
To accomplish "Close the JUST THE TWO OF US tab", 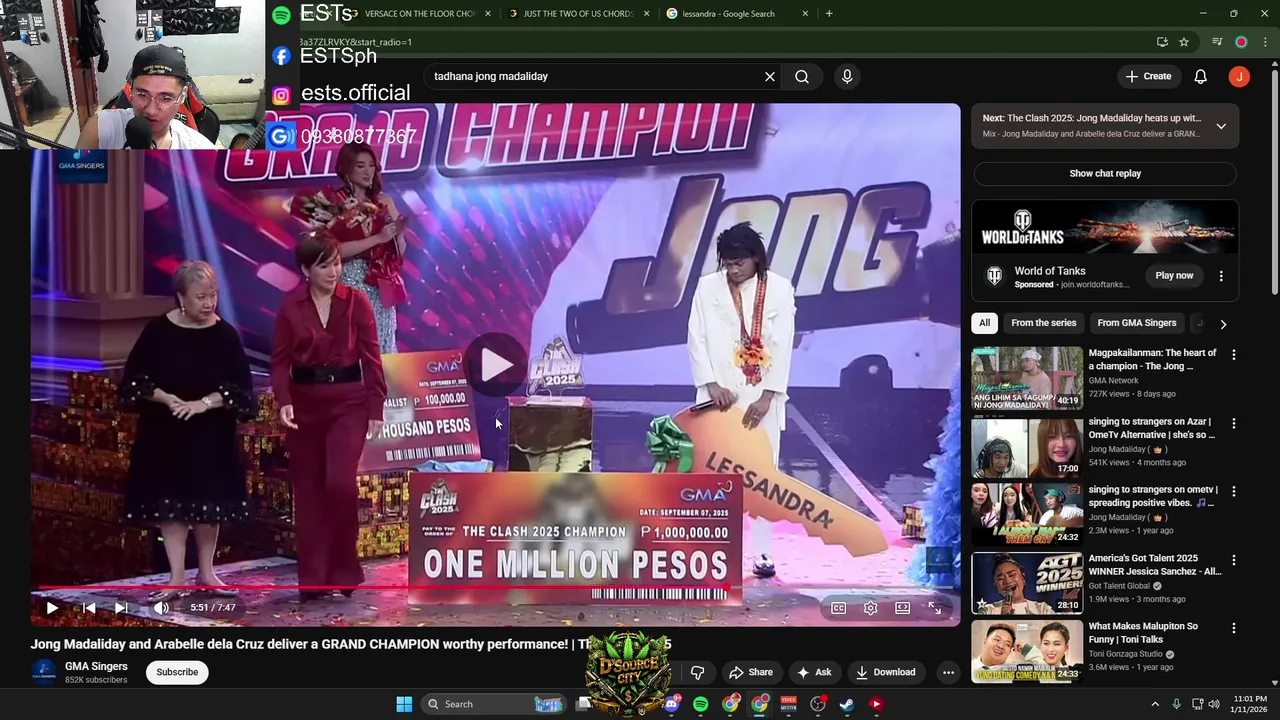I will [x=646, y=13].
